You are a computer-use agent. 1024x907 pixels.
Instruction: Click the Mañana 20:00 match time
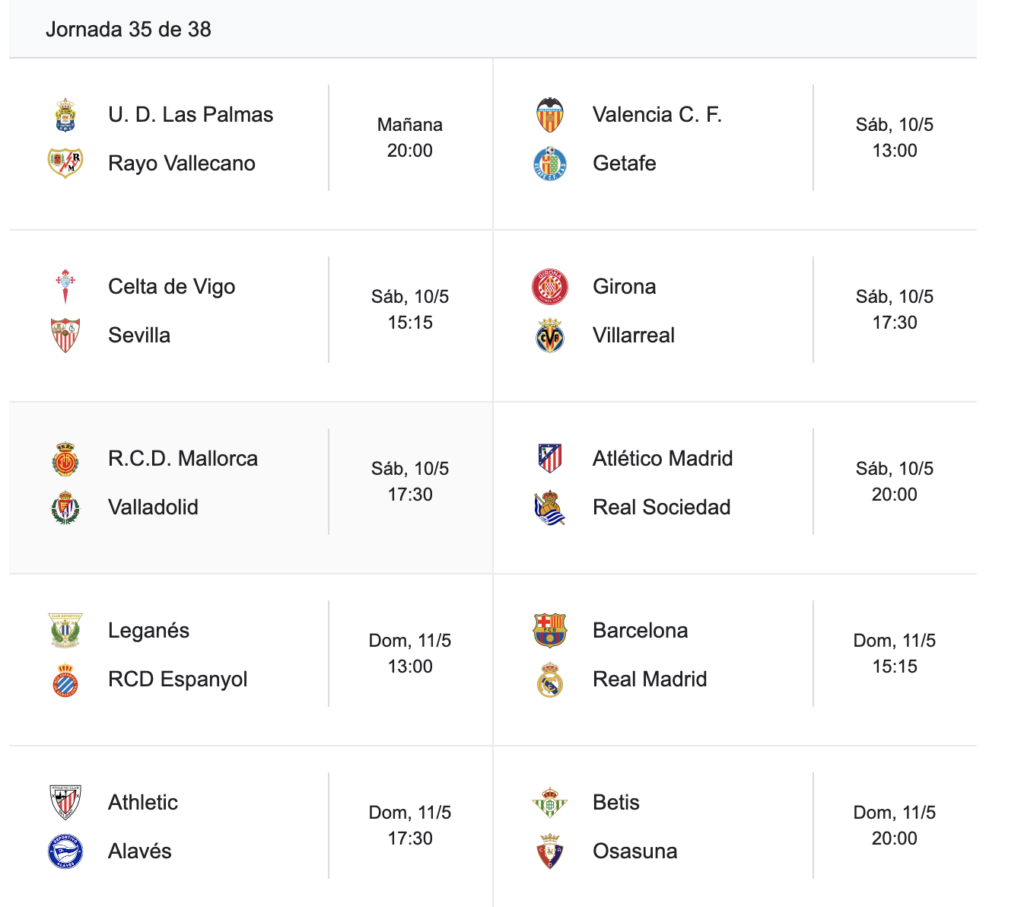click(x=410, y=138)
